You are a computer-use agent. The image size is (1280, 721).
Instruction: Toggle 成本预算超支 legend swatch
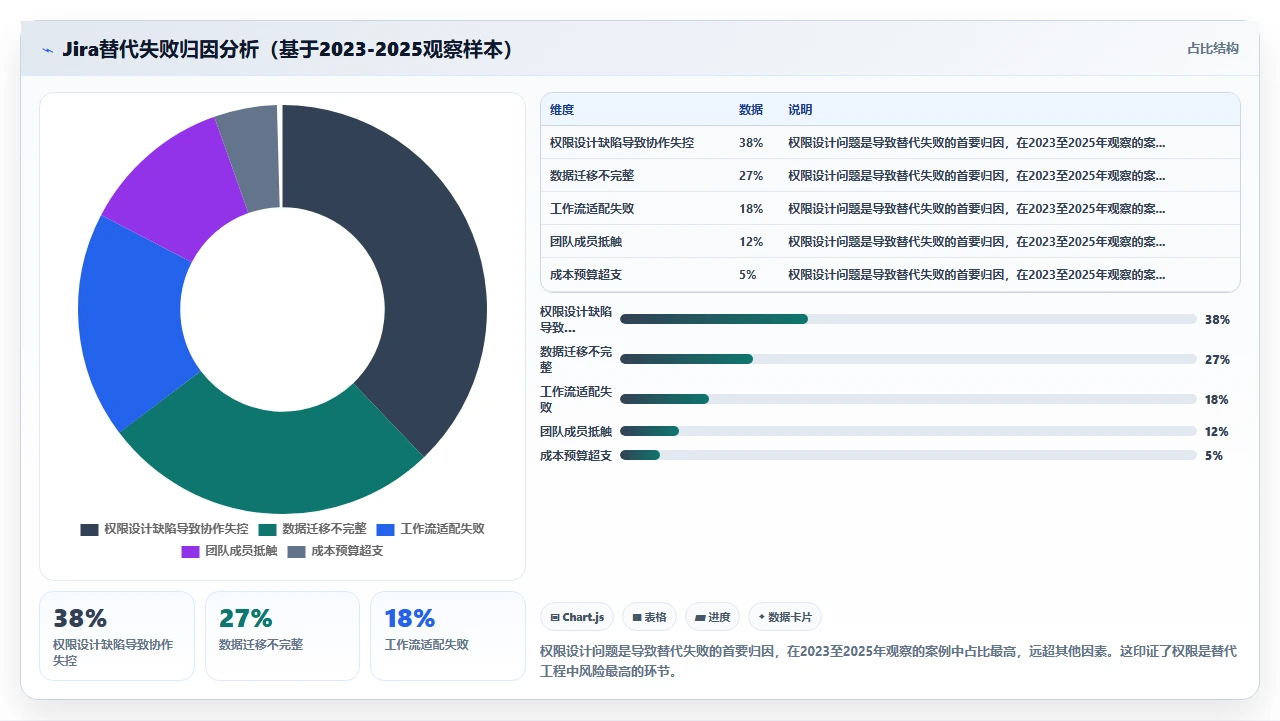(296, 551)
